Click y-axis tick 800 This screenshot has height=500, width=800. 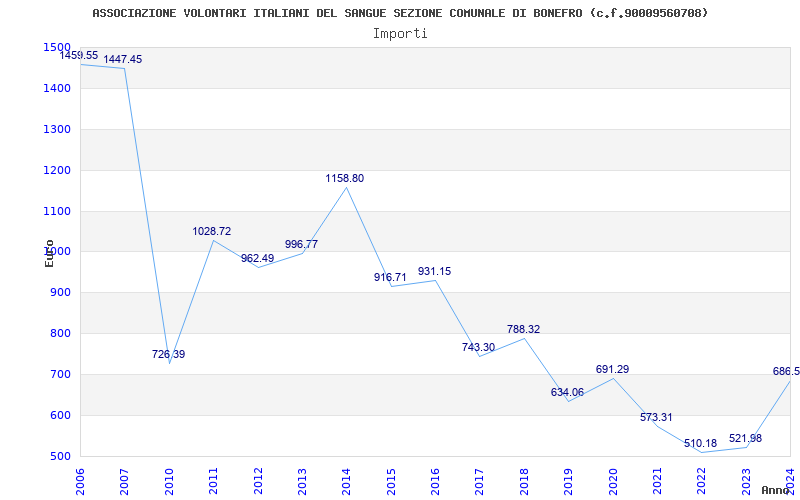point(60,334)
